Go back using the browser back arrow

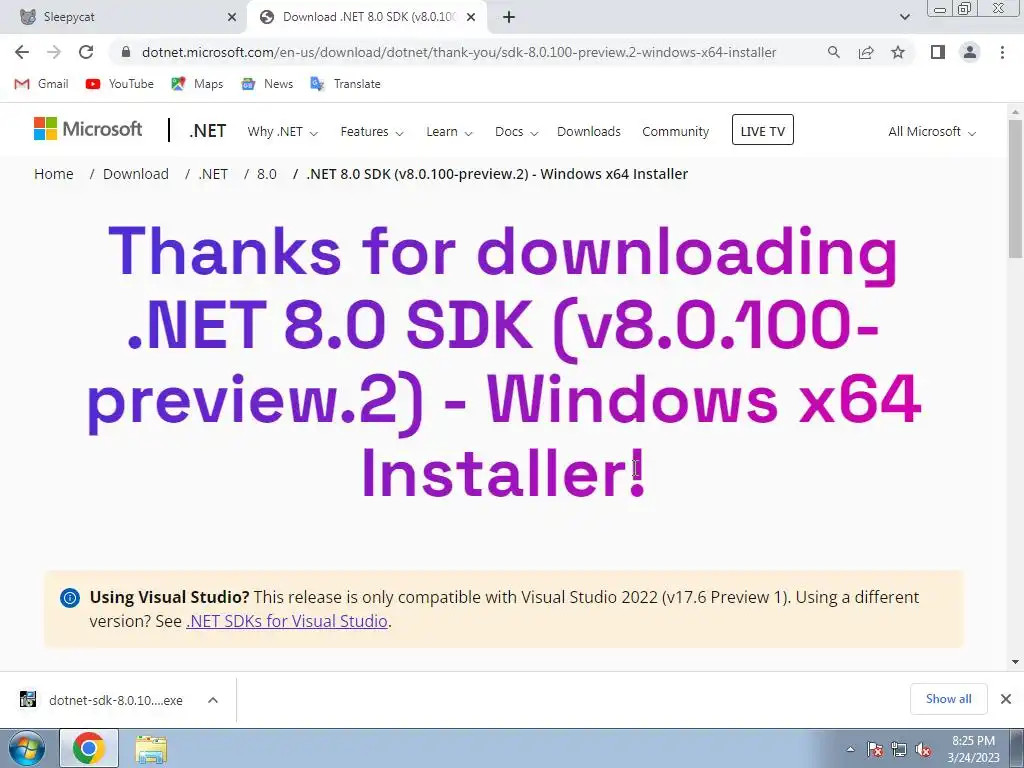click(22, 52)
